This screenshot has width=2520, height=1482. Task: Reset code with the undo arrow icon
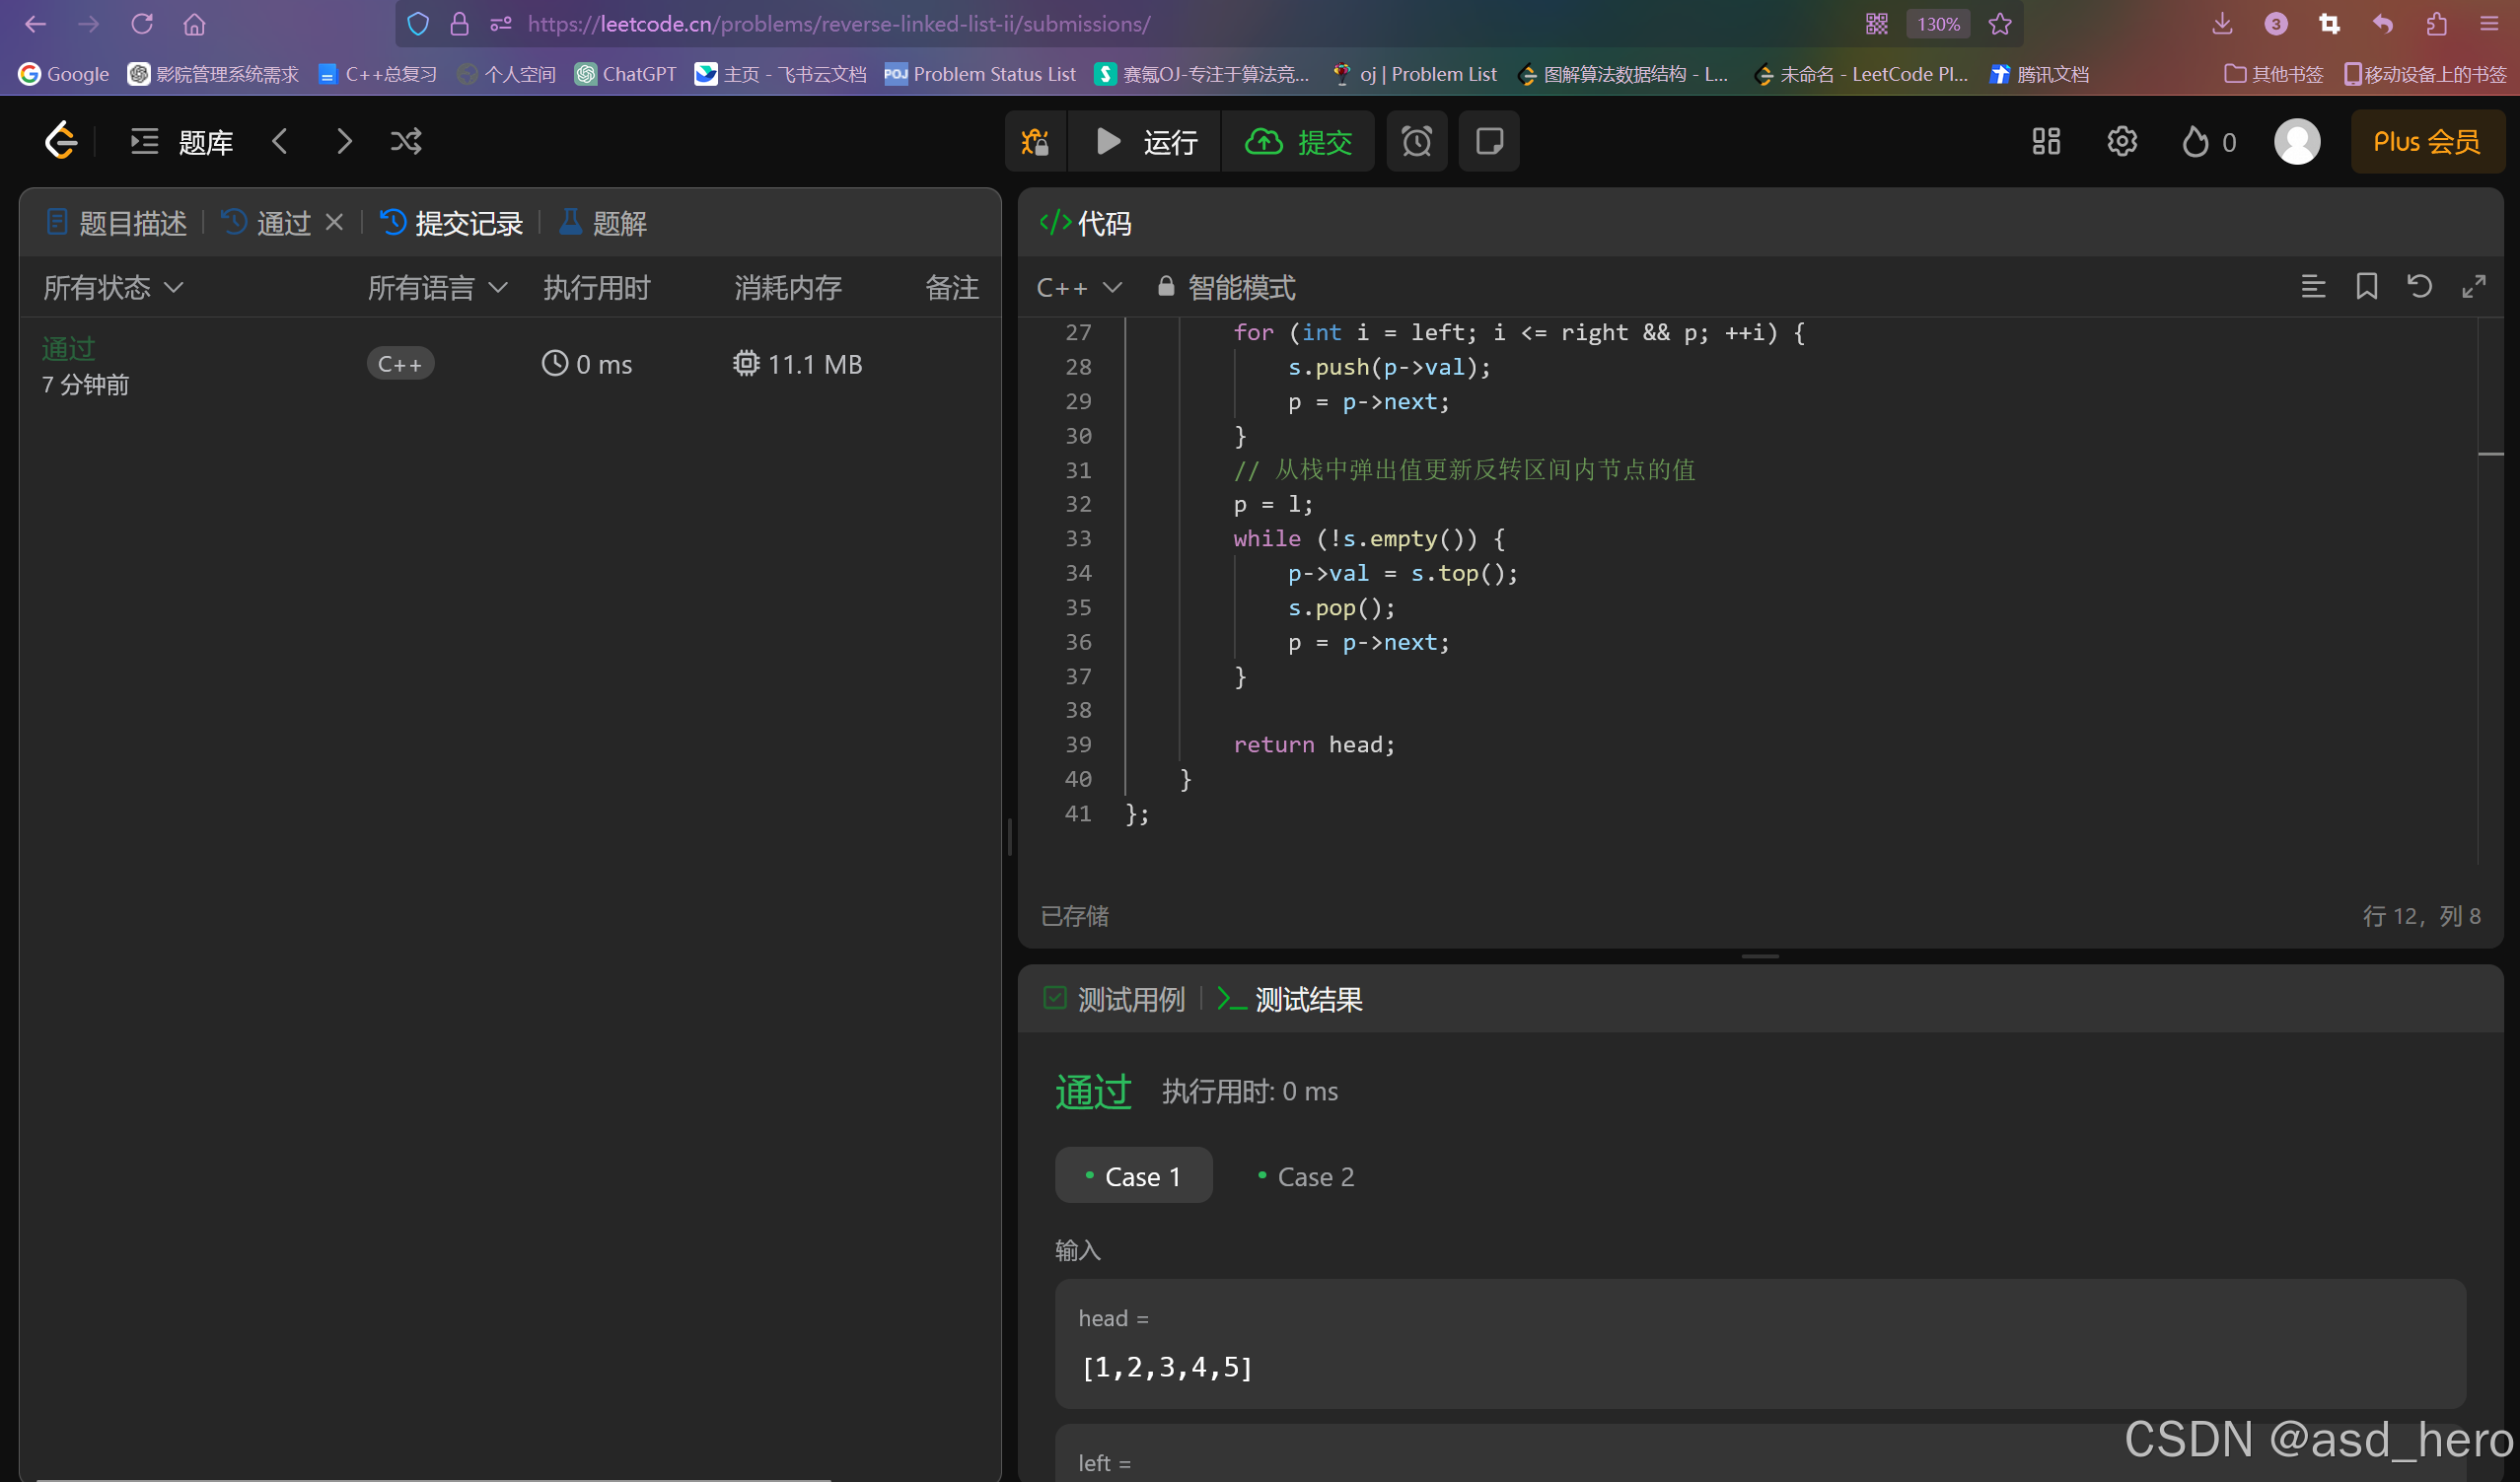(2419, 287)
